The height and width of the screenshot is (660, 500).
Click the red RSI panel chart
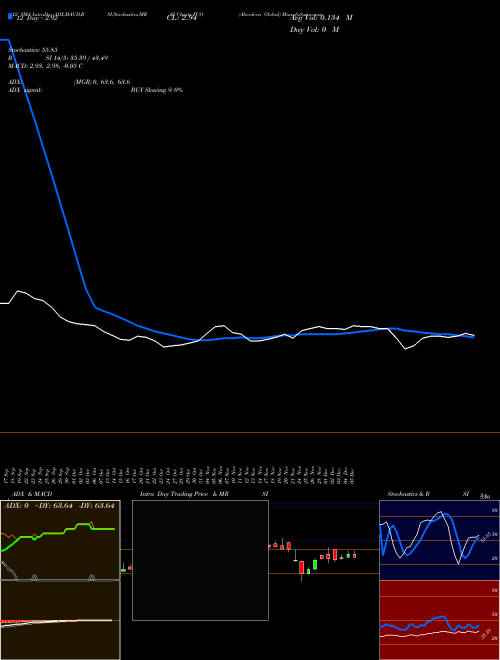tap(439, 620)
